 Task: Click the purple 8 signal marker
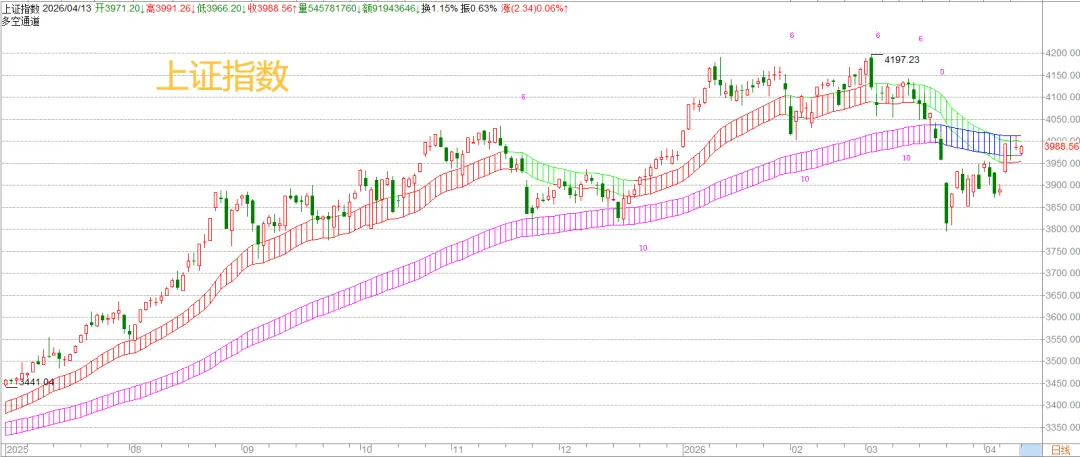coord(523,97)
